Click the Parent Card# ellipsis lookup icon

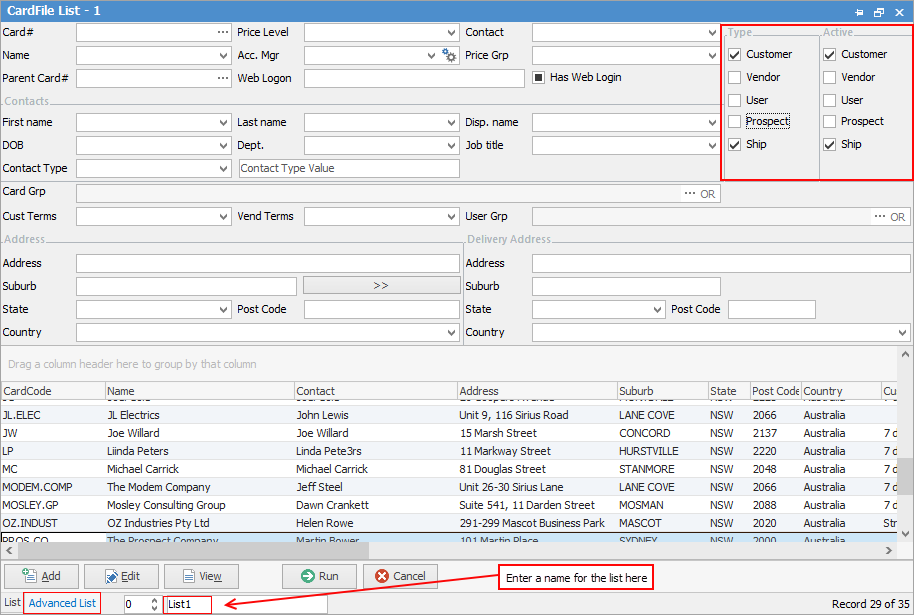(x=223, y=78)
